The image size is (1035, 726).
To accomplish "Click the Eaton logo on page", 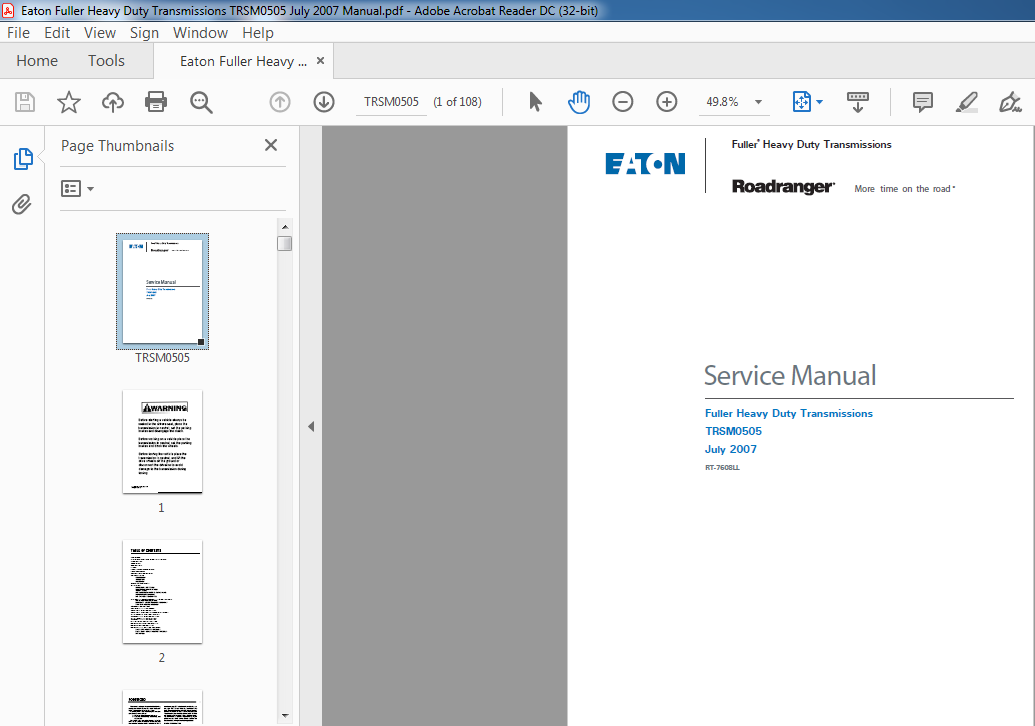I will click(x=645, y=163).
